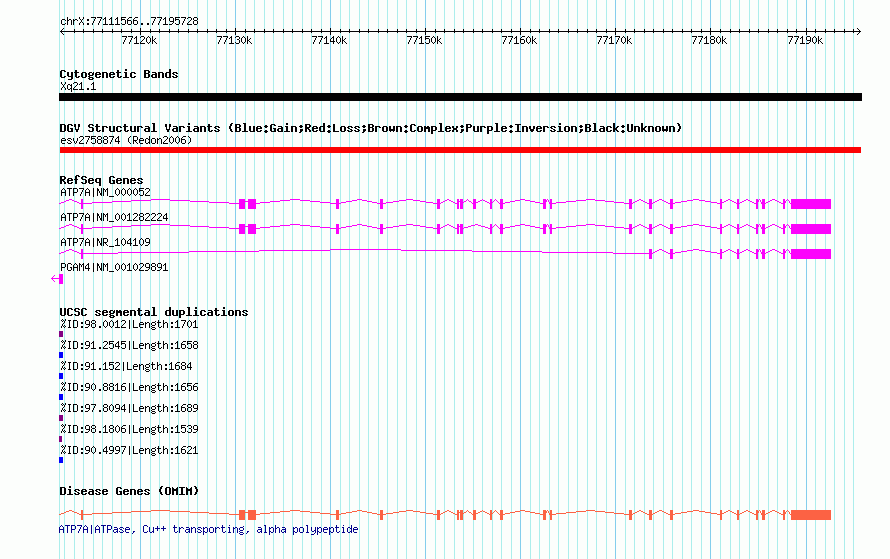Click the Disease Genes (OMIM) track title
Screen dimensions: 890x559
click(x=129, y=491)
